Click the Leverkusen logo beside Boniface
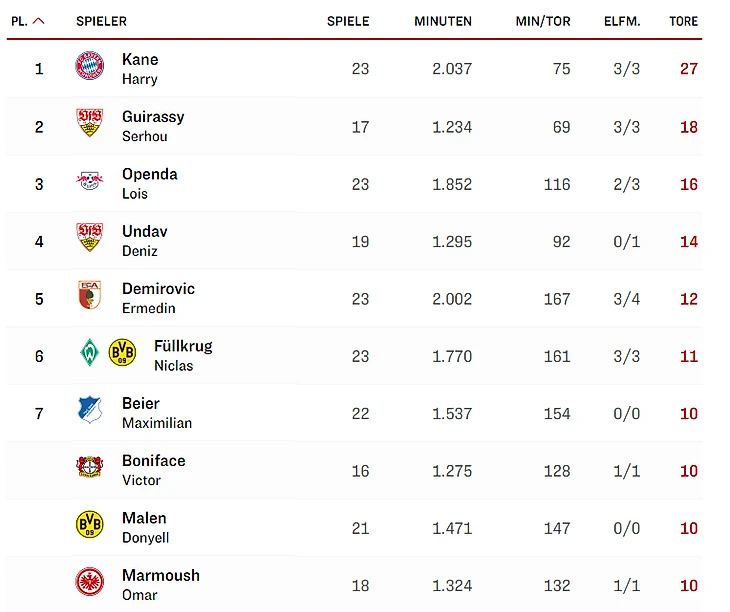 [89, 468]
